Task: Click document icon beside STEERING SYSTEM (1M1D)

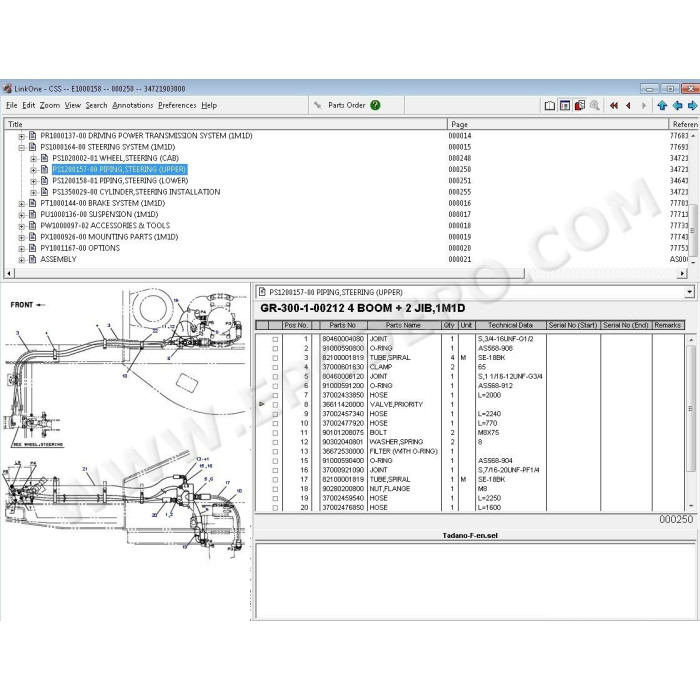Action: (x=32, y=146)
